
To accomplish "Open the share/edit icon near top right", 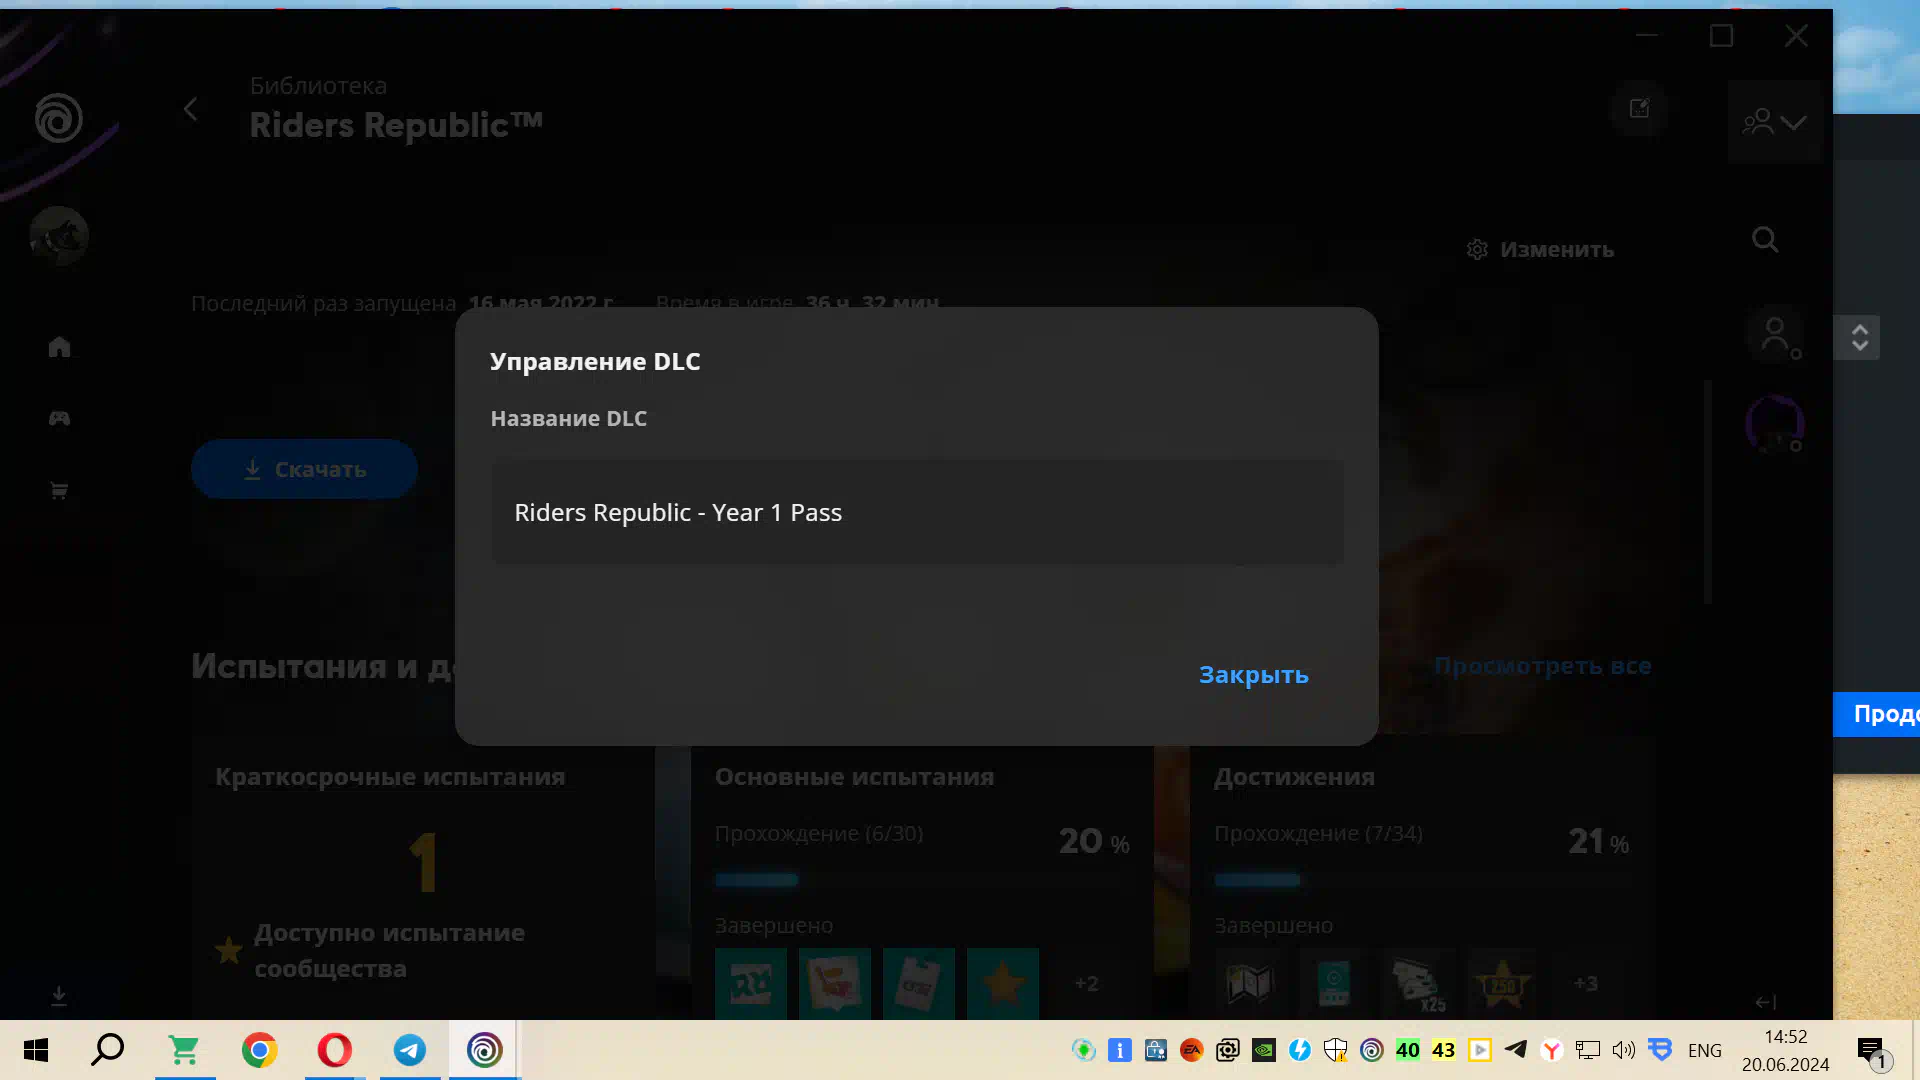I will (x=1639, y=108).
